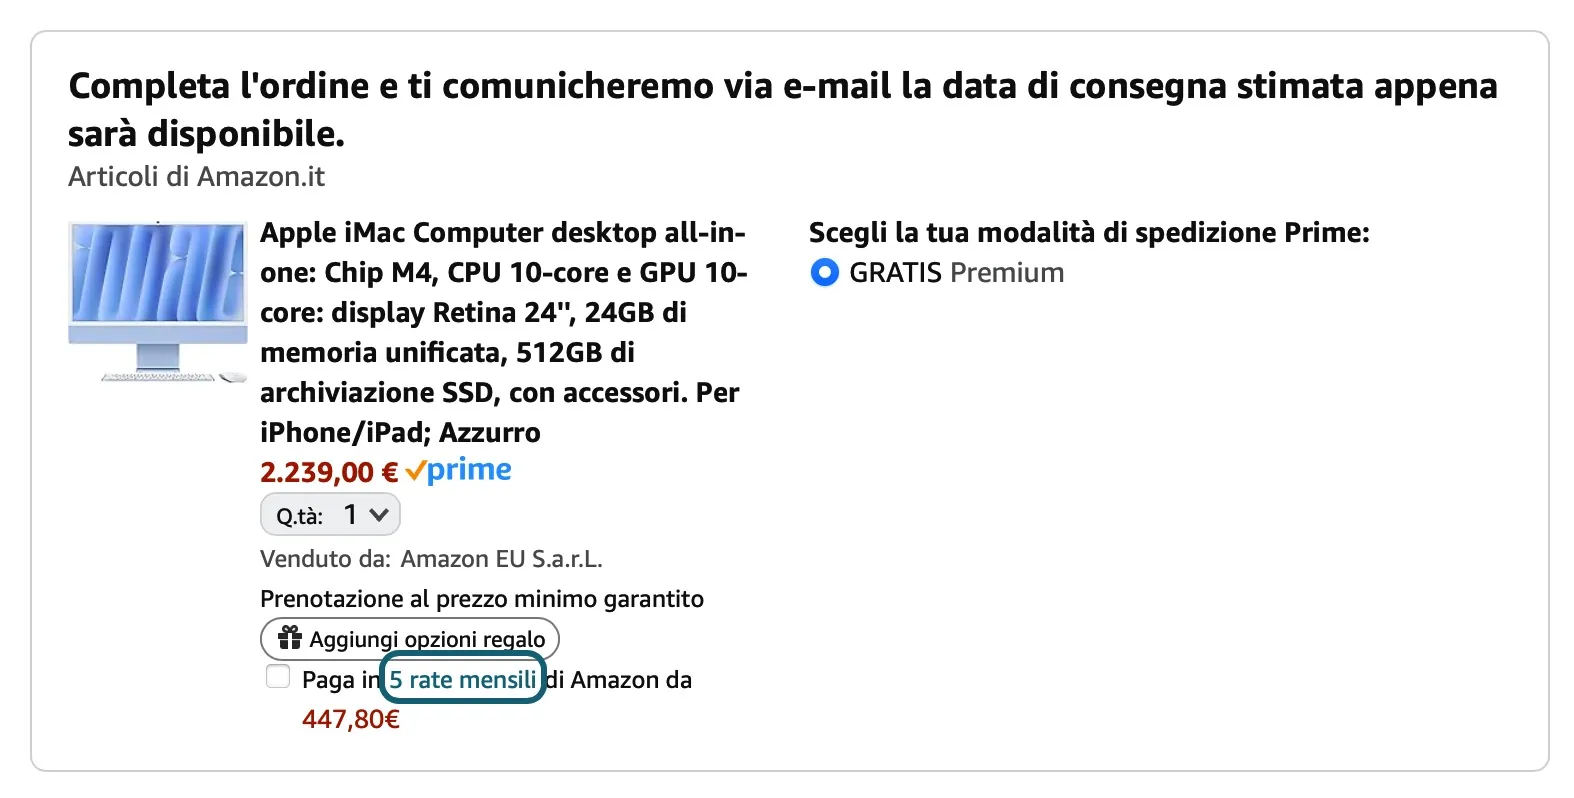Click the Prime badge next to the price
Screen dimensions: 1574x798
click(x=460, y=470)
